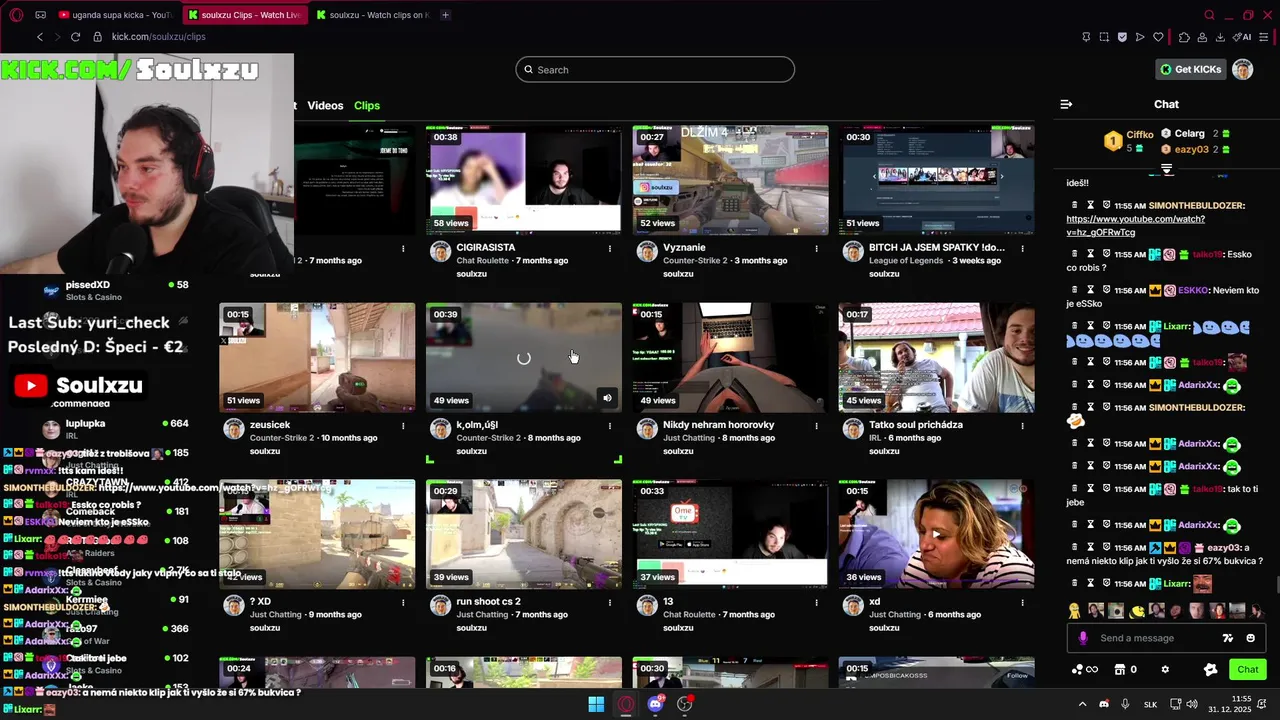Add a new browser tab
The width and height of the screenshot is (1280, 720).
[x=445, y=15]
